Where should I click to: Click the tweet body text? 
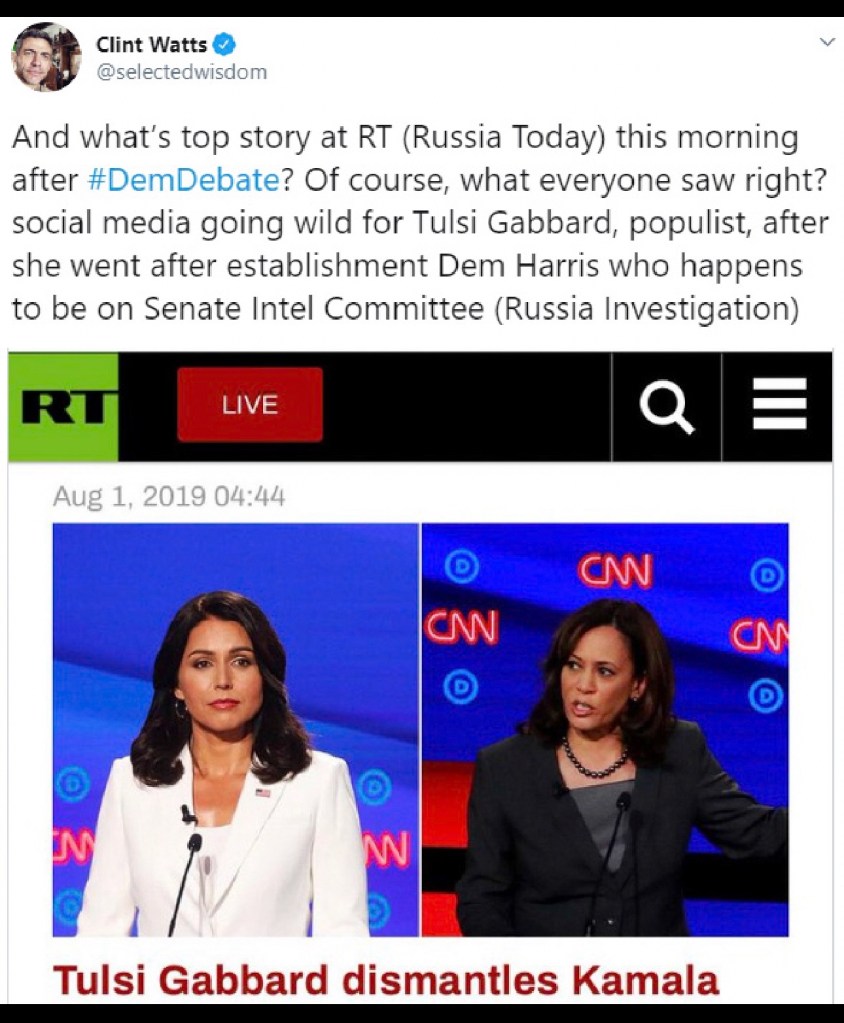coord(421,223)
